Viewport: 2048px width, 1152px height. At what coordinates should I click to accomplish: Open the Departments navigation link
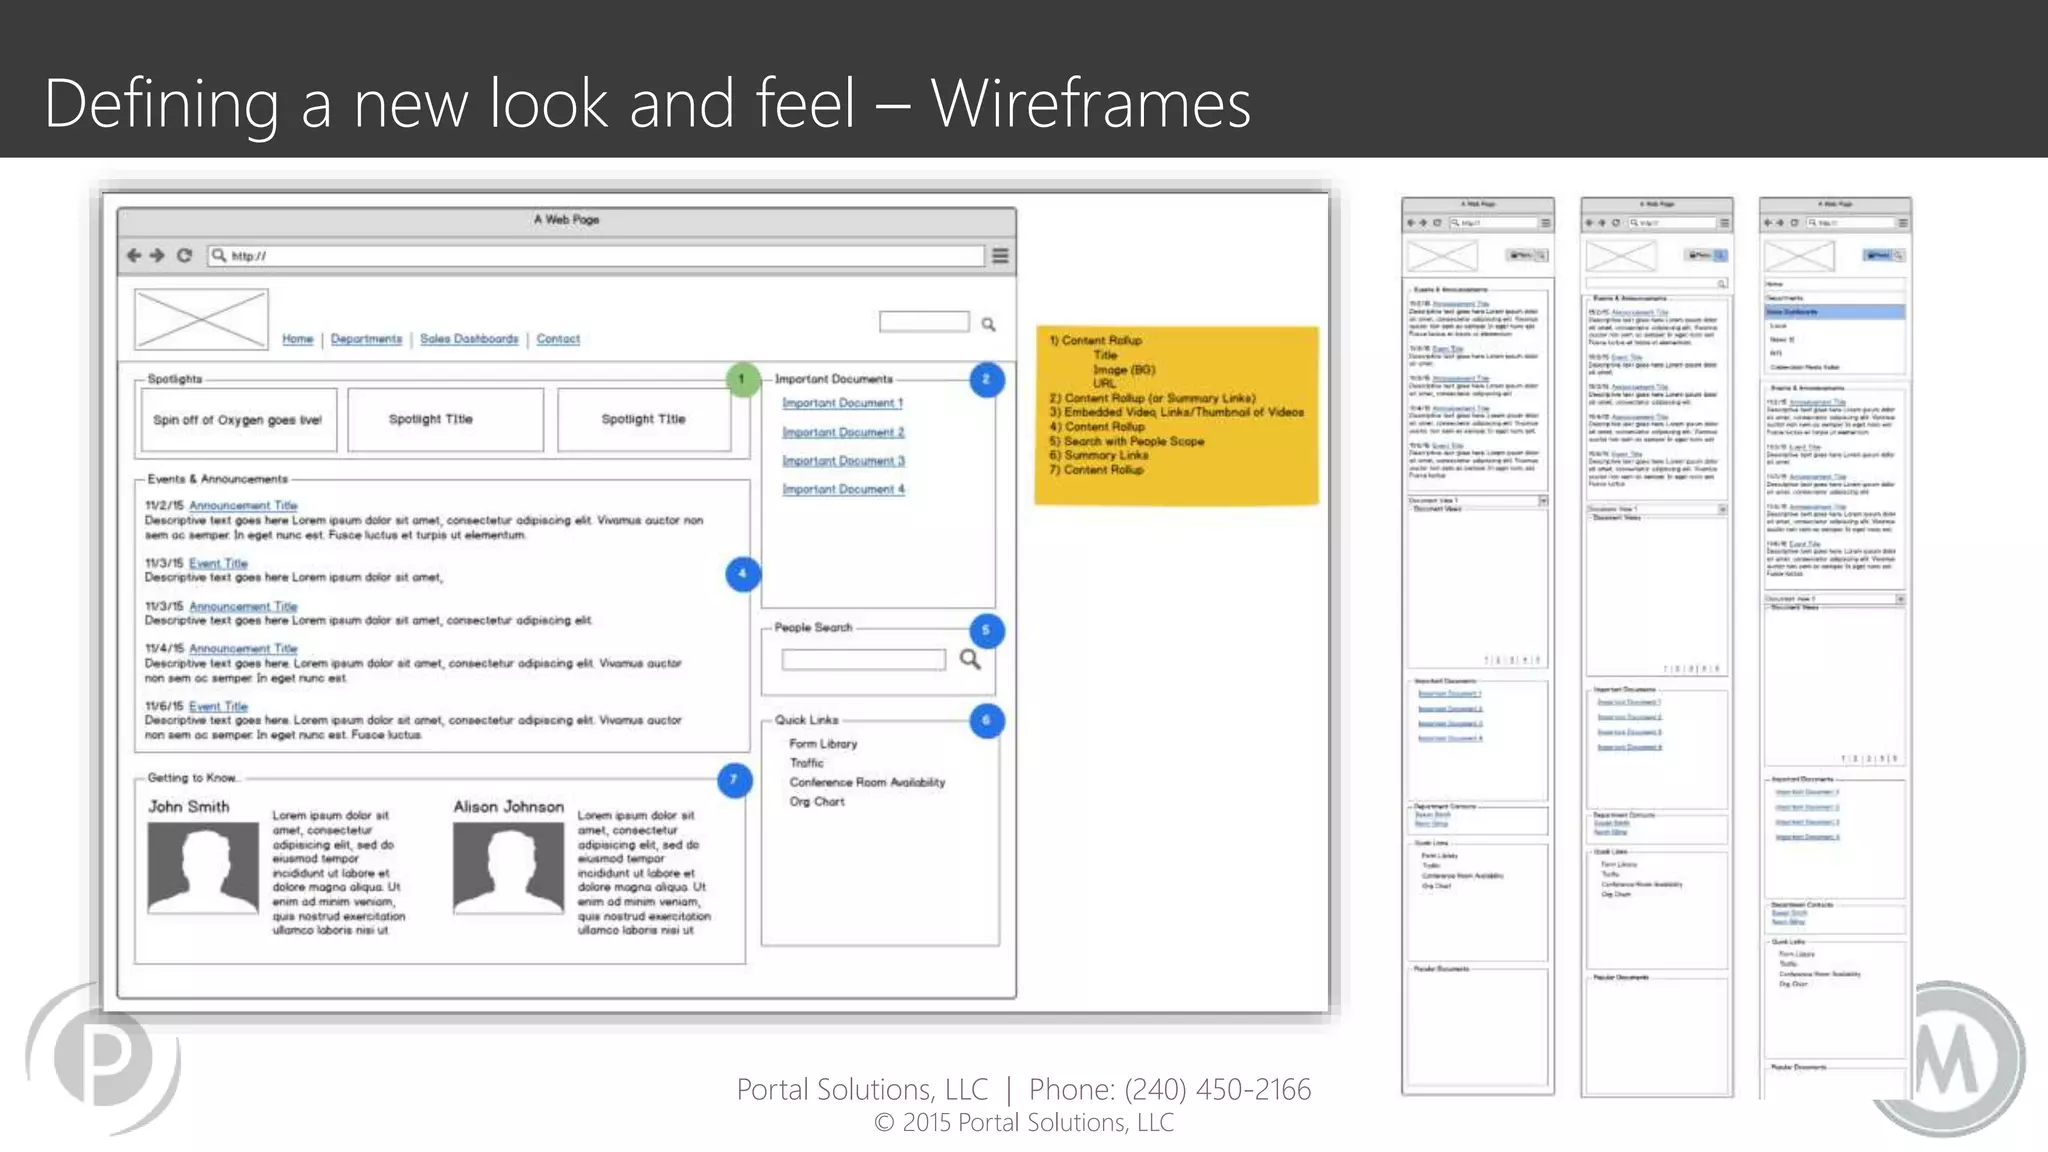(x=366, y=339)
